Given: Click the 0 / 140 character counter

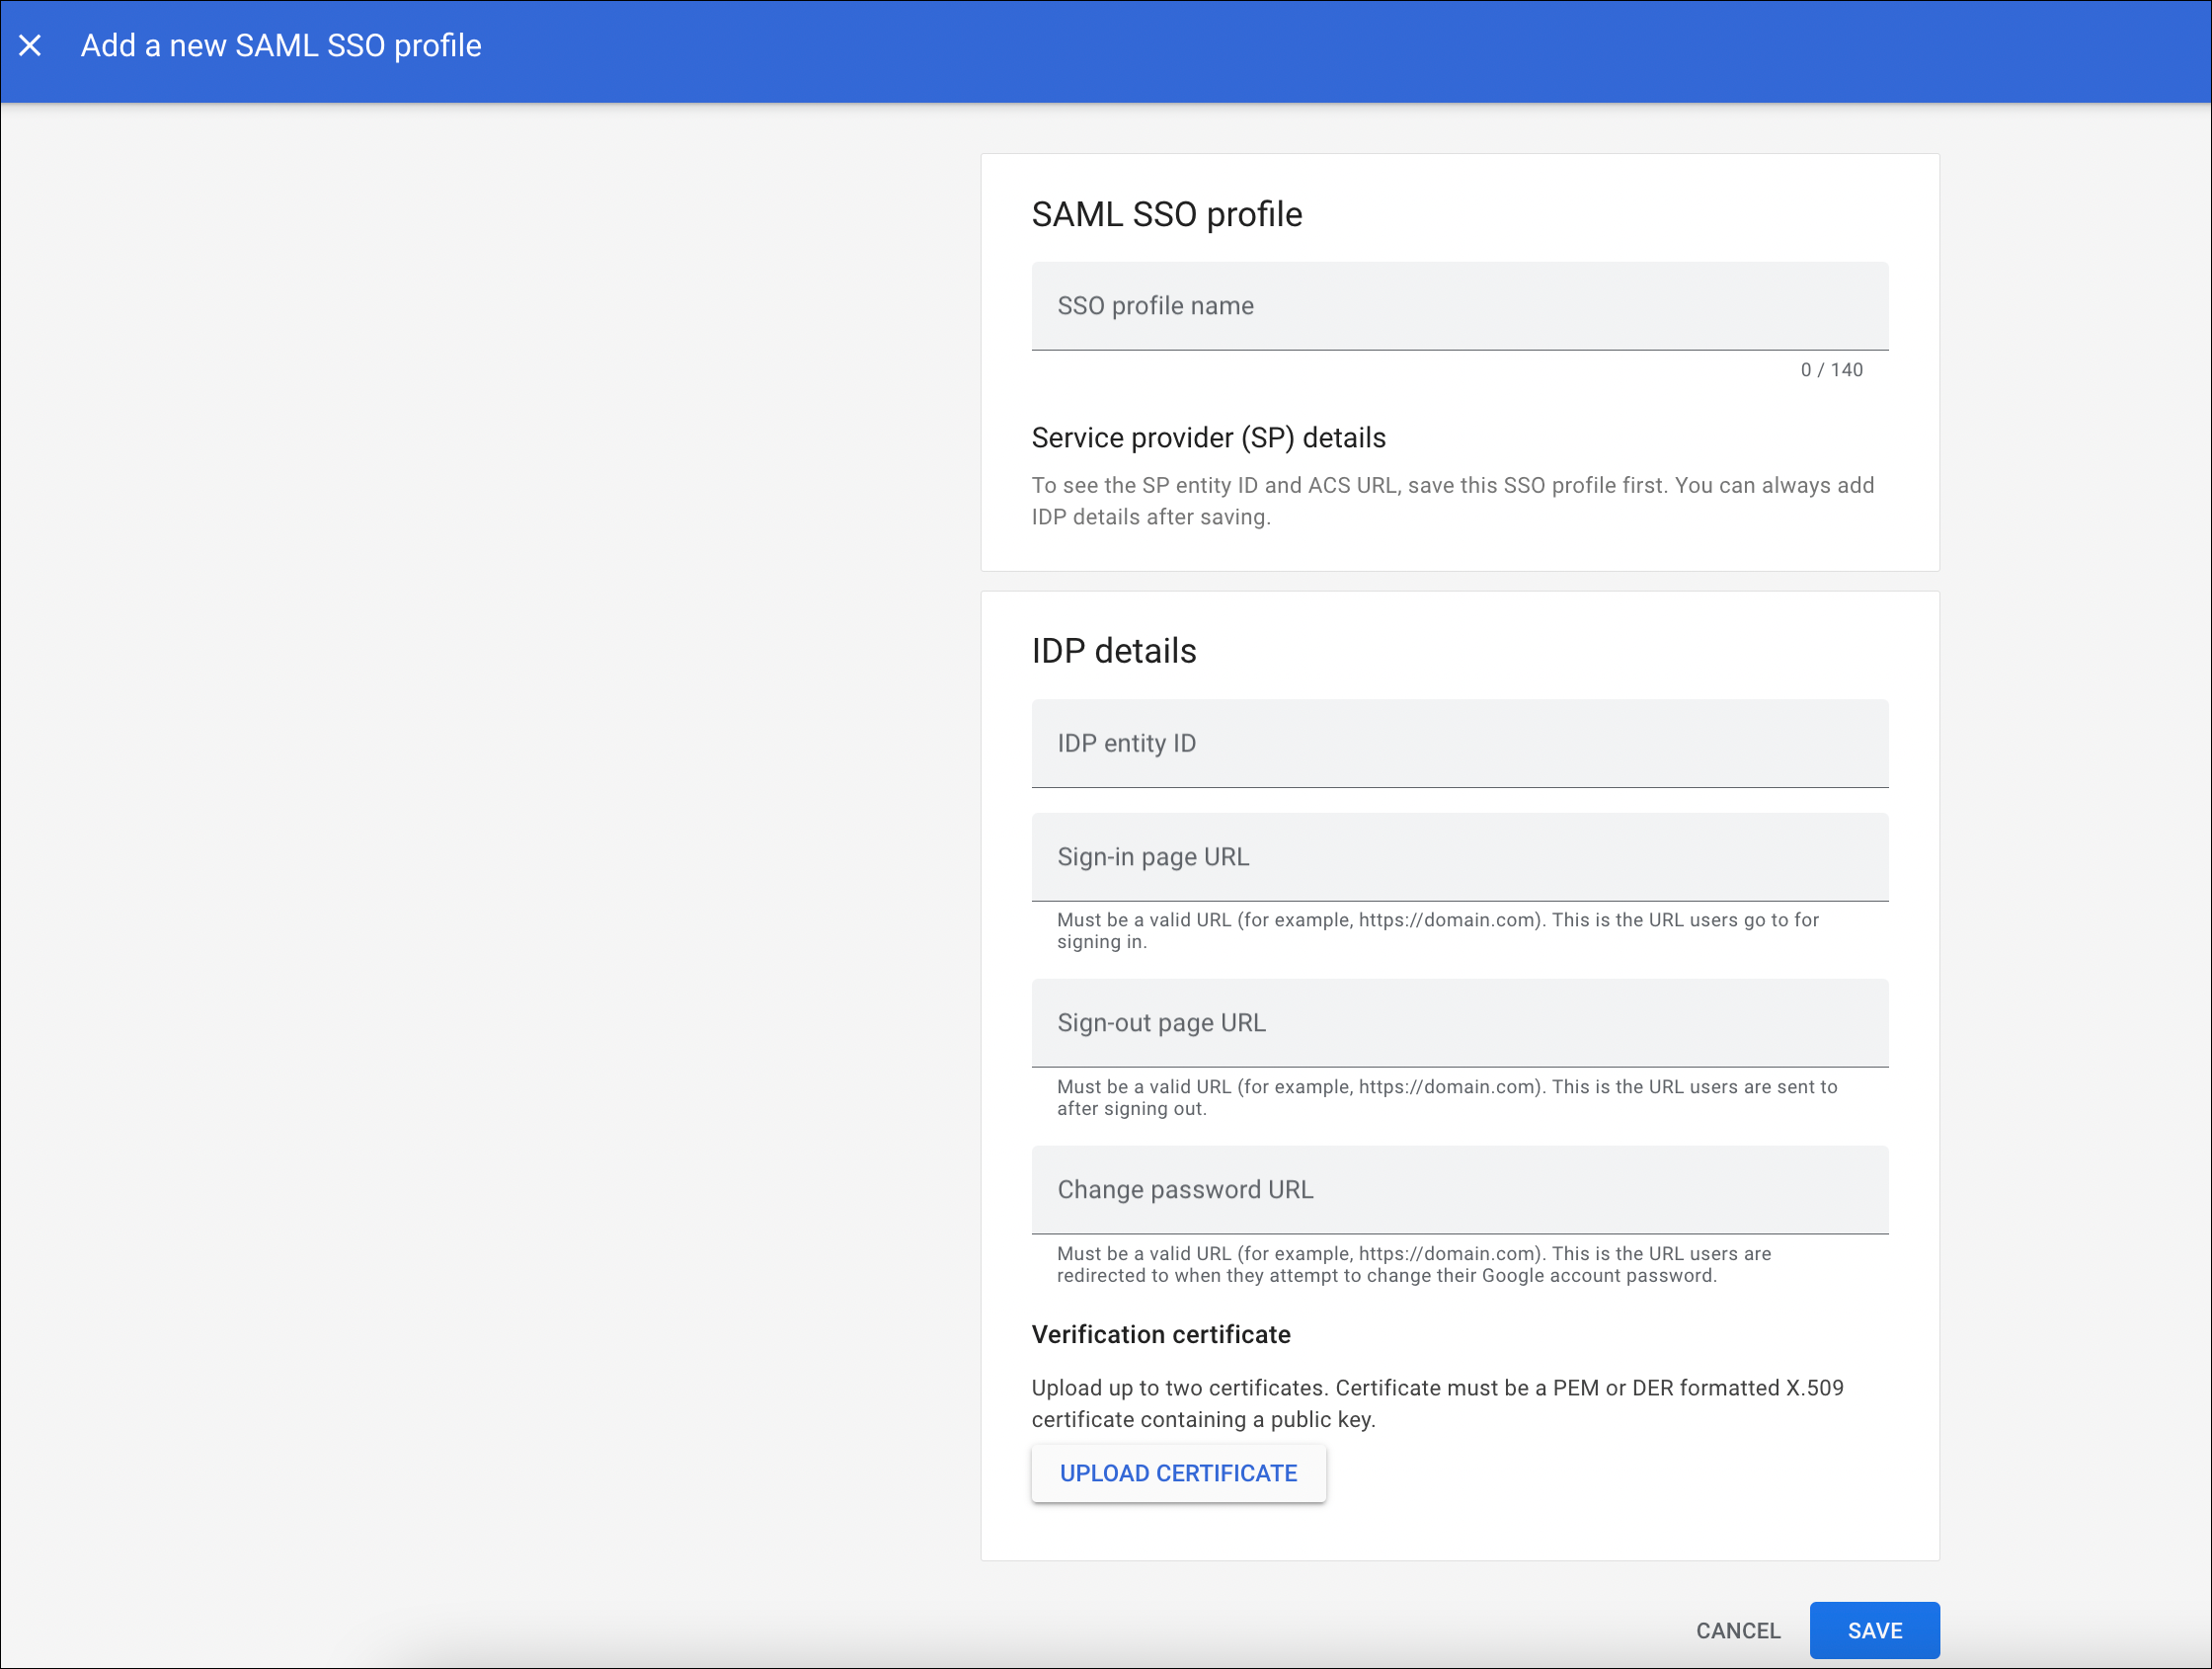Looking at the screenshot, I should [x=1831, y=370].
